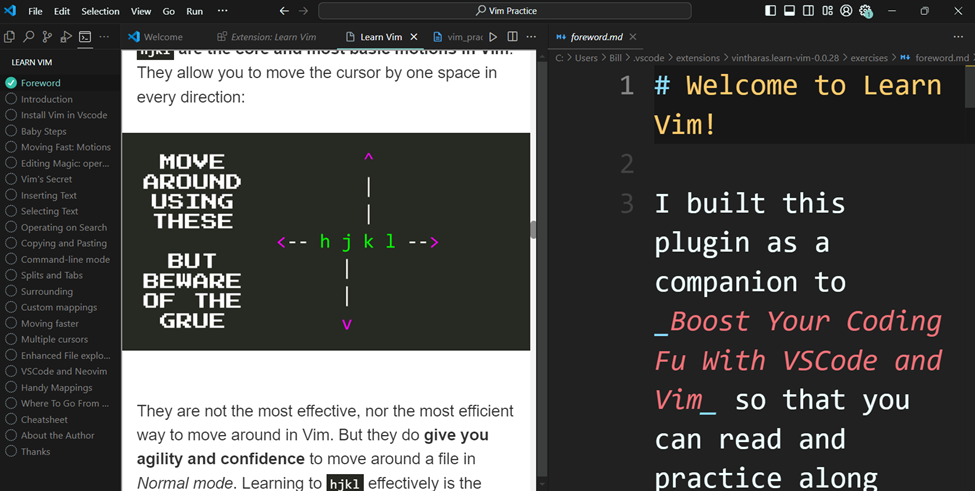Expand the vintharas.learn-vim-0.0.28 breadcrumb
This screenshot has height=491, width=975.
point(785,58)
